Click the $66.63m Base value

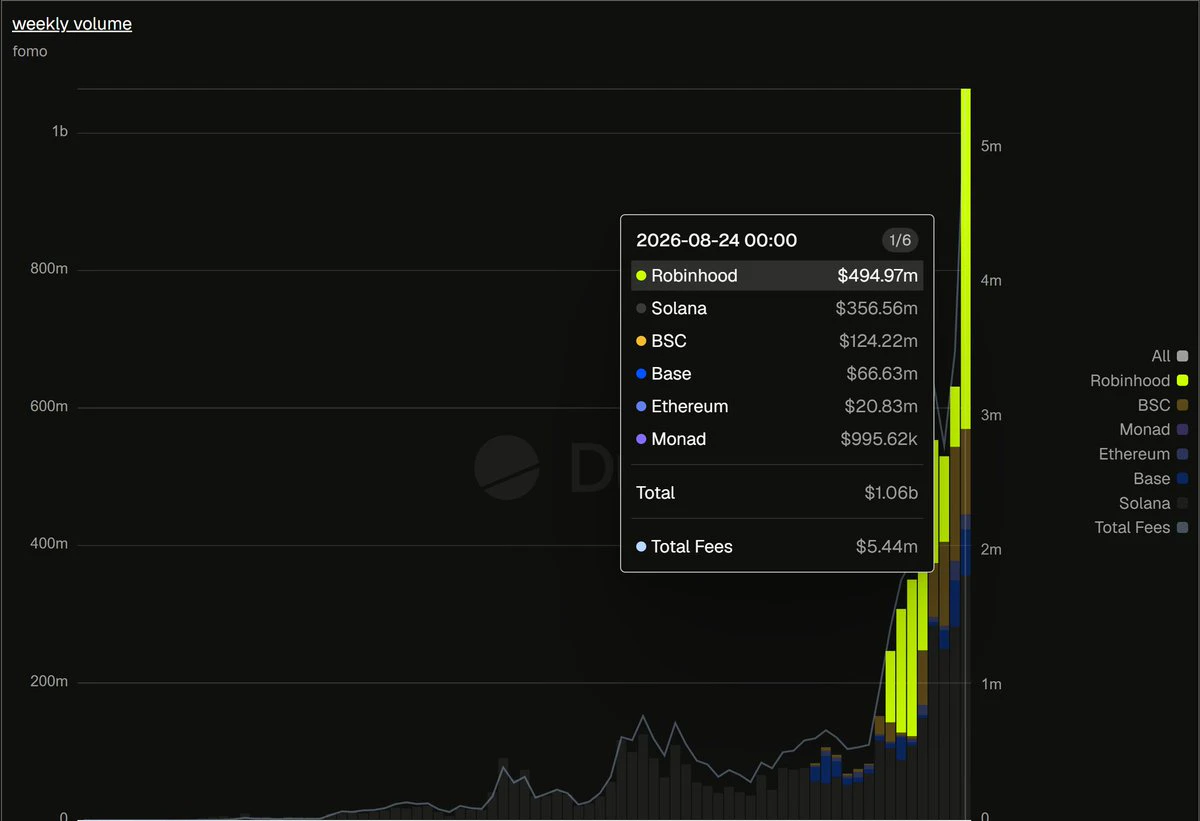(x=882, y=374)
